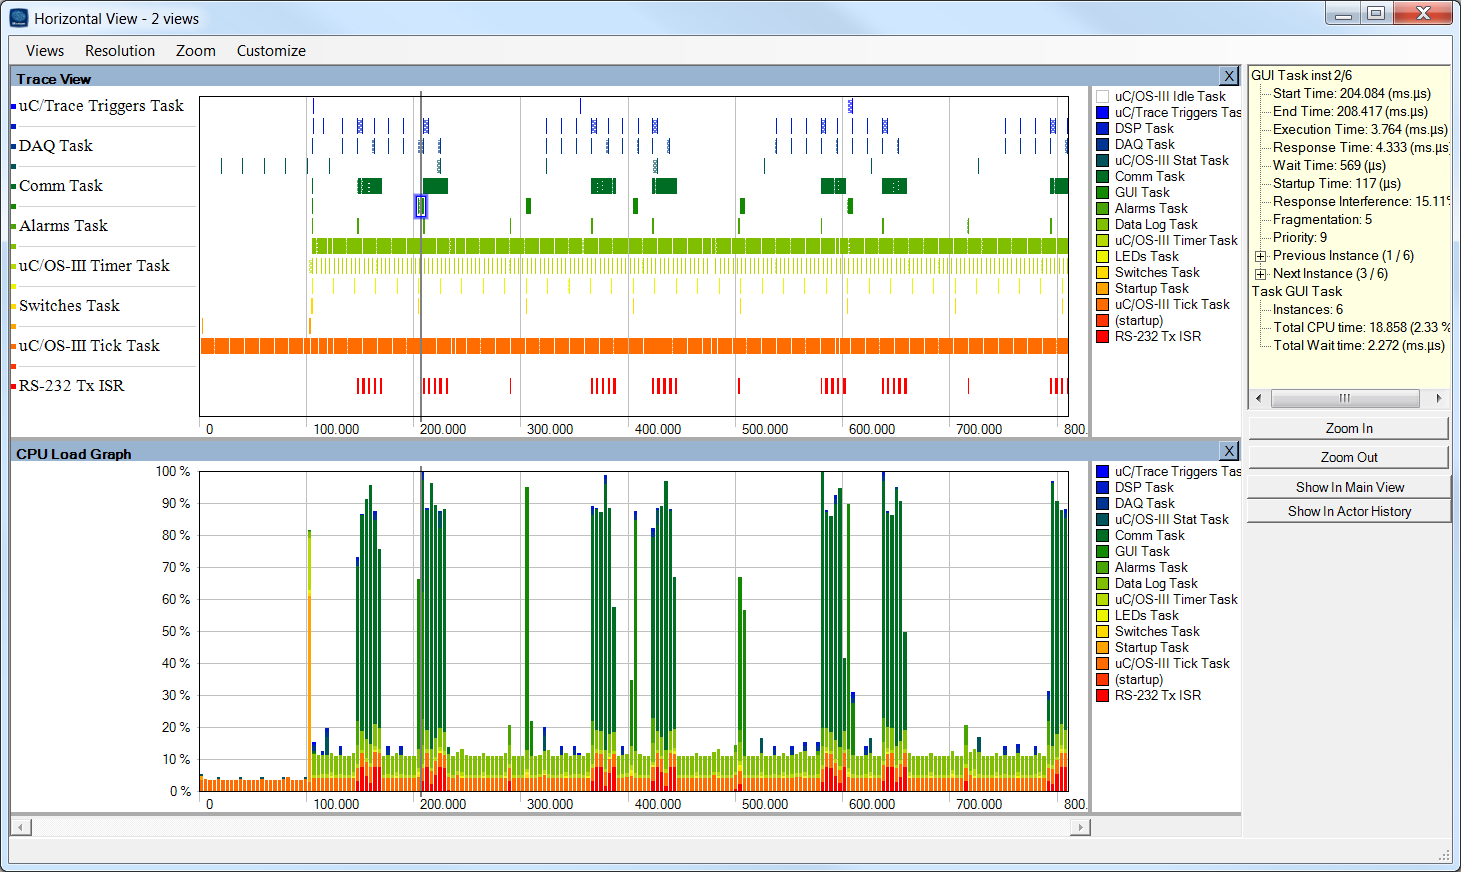Select Switches Task row label
The image size is (1461, 872).
pos(69,306)
